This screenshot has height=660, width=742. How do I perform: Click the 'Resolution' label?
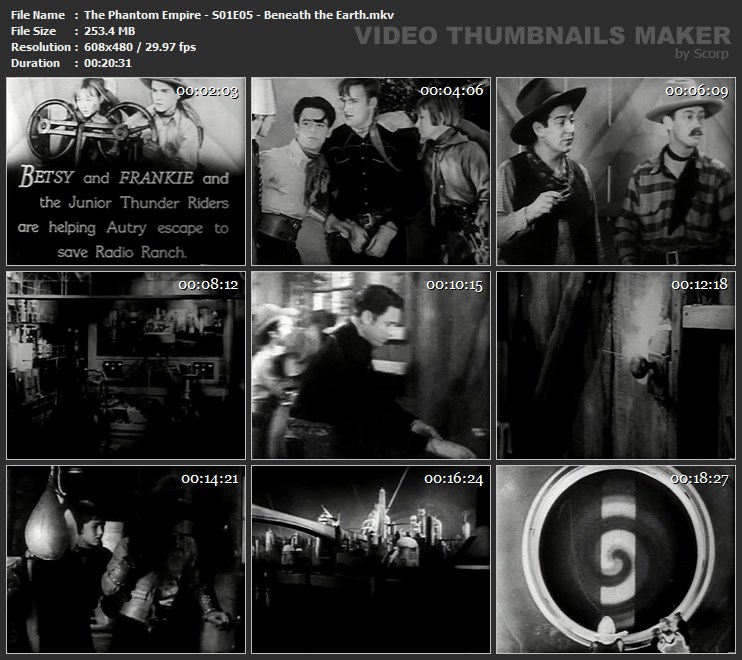(x=41, y=47)
